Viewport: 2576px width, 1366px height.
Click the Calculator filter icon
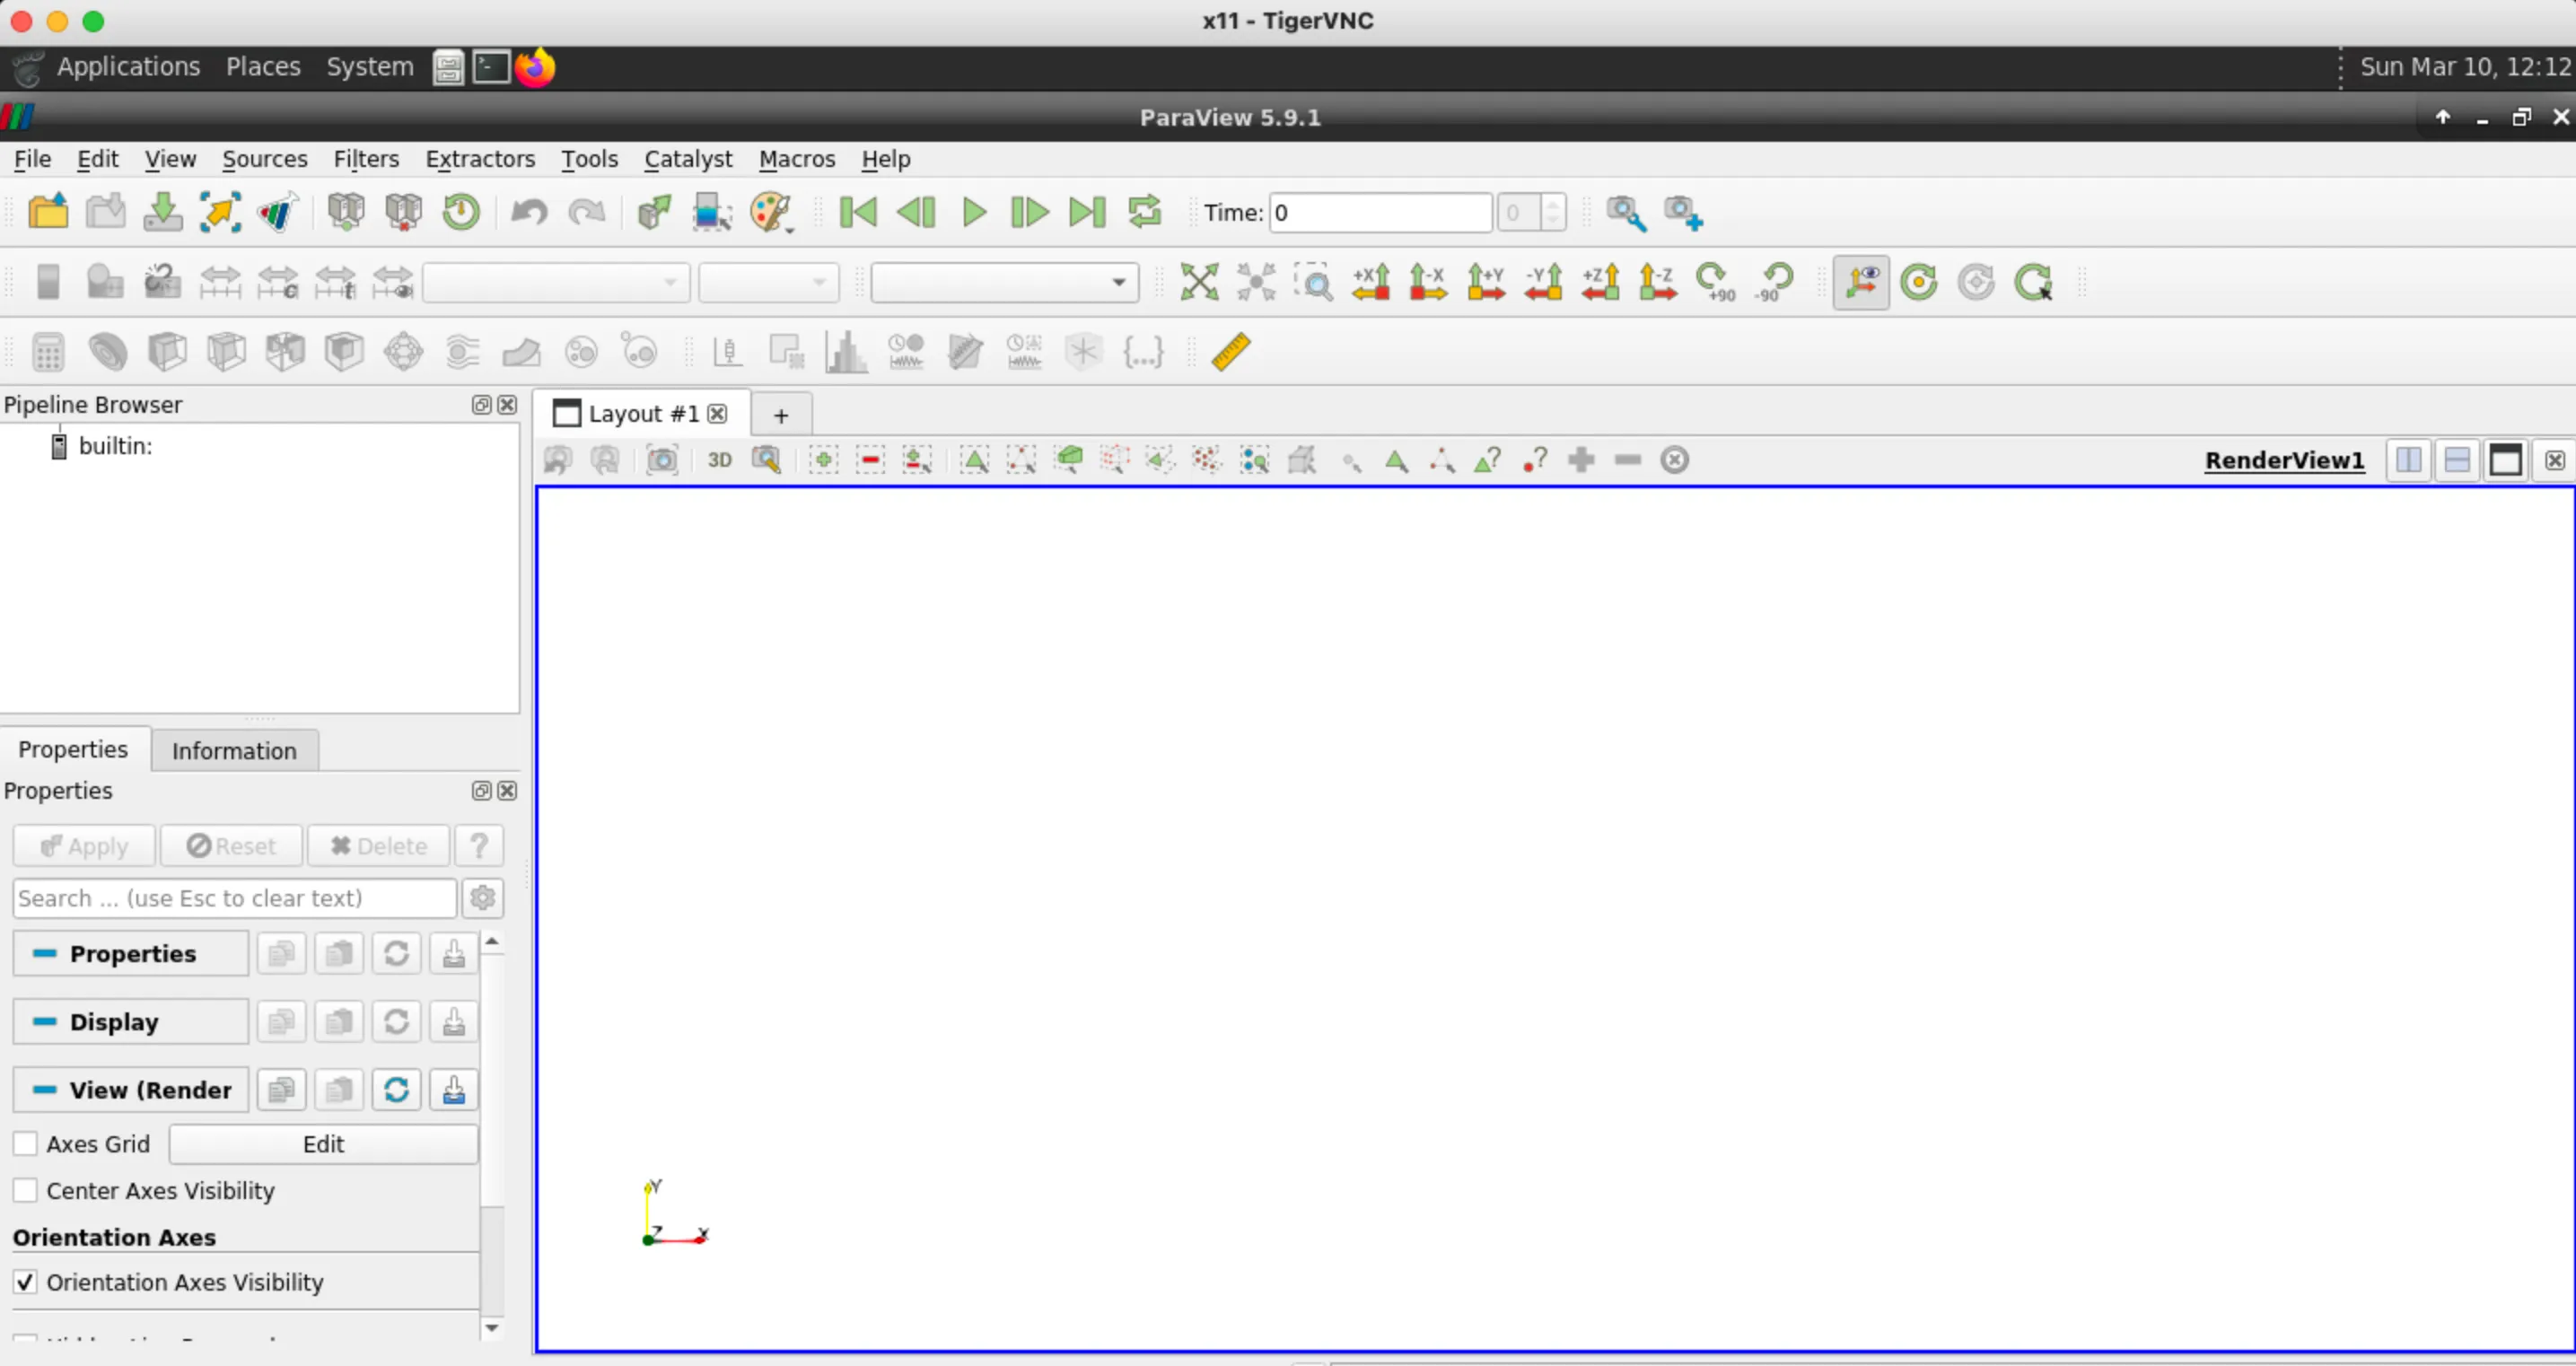(x=48, y=352)
